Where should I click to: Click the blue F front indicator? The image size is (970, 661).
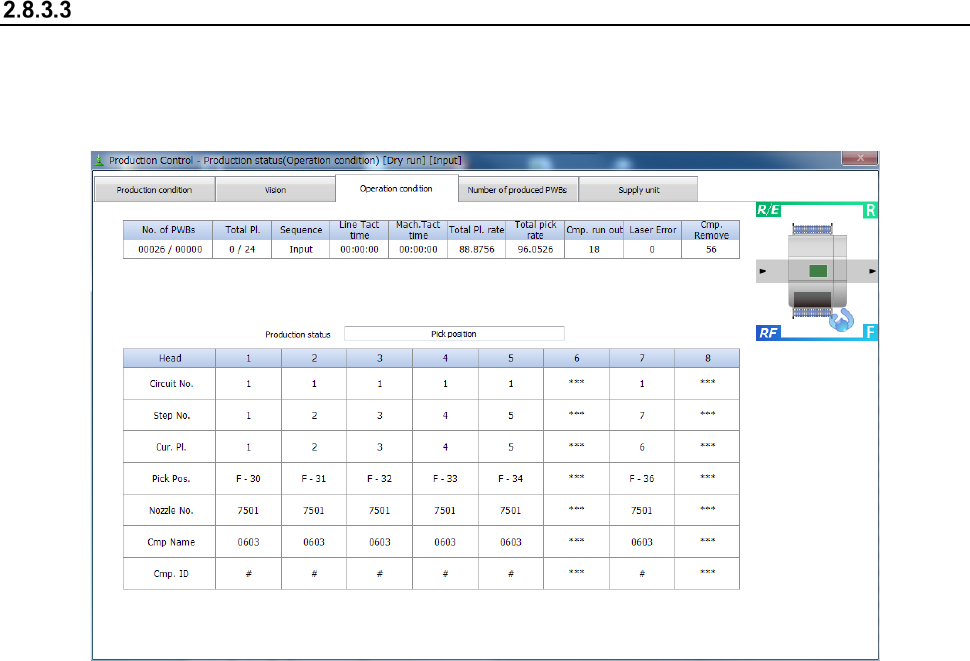[870, 333]
